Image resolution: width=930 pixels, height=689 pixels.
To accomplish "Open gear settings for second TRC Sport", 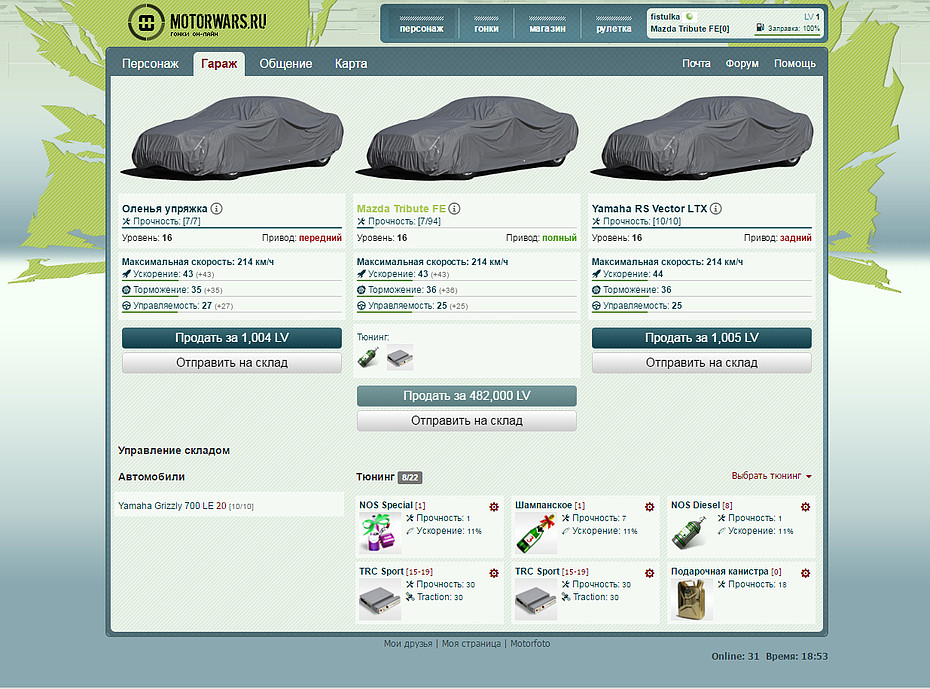I will (x=649, y=573).
